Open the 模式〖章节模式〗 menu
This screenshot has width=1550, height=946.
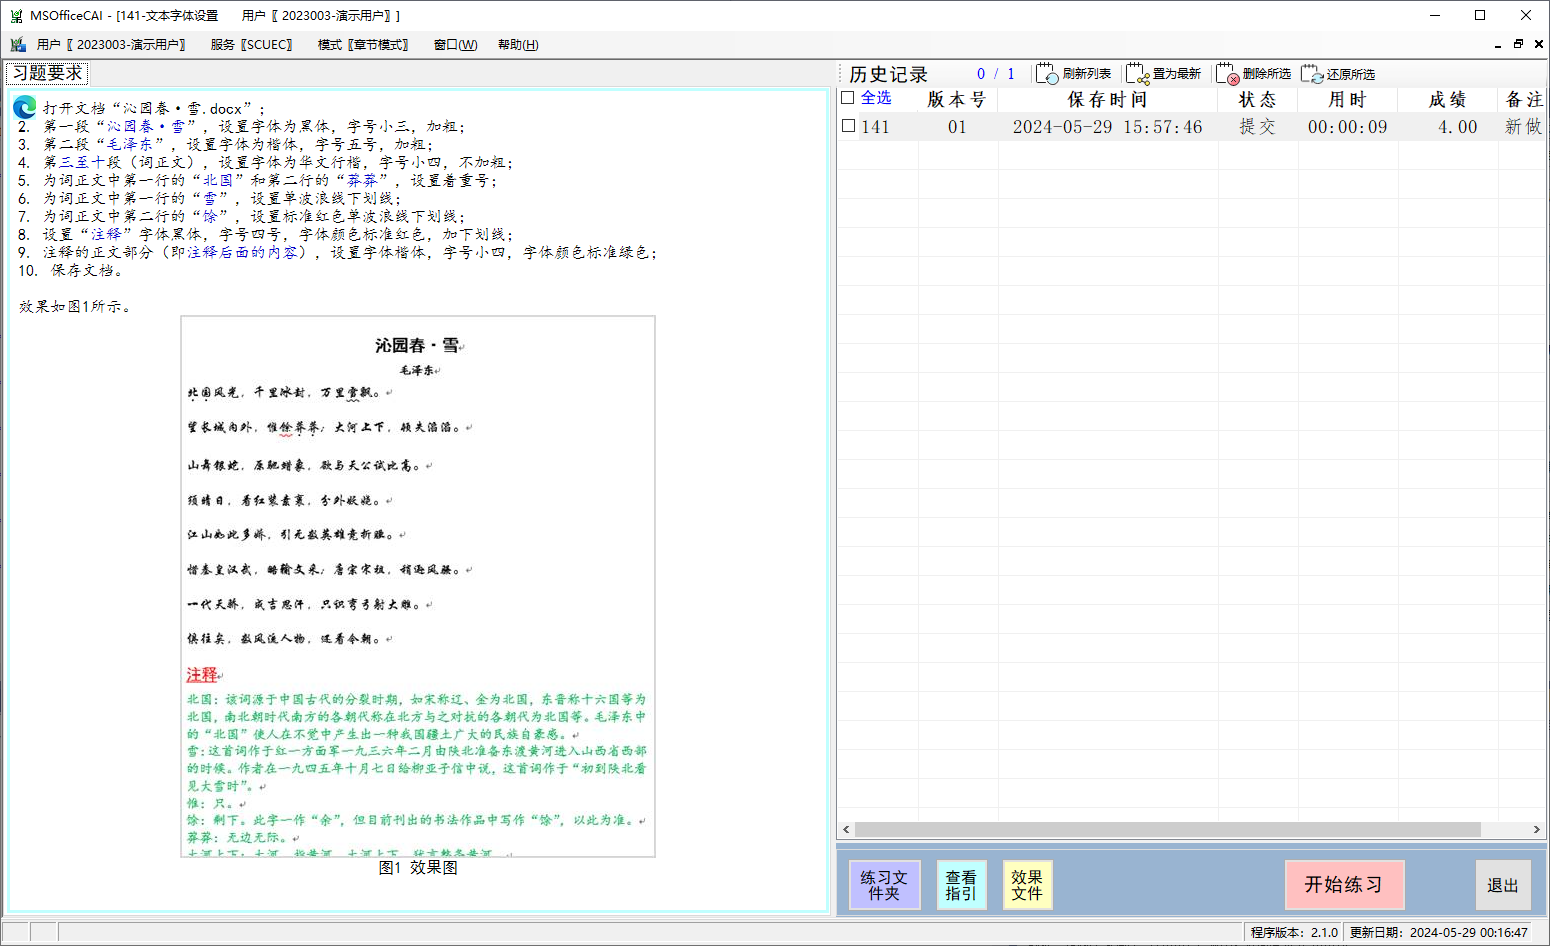coord(363,45)
